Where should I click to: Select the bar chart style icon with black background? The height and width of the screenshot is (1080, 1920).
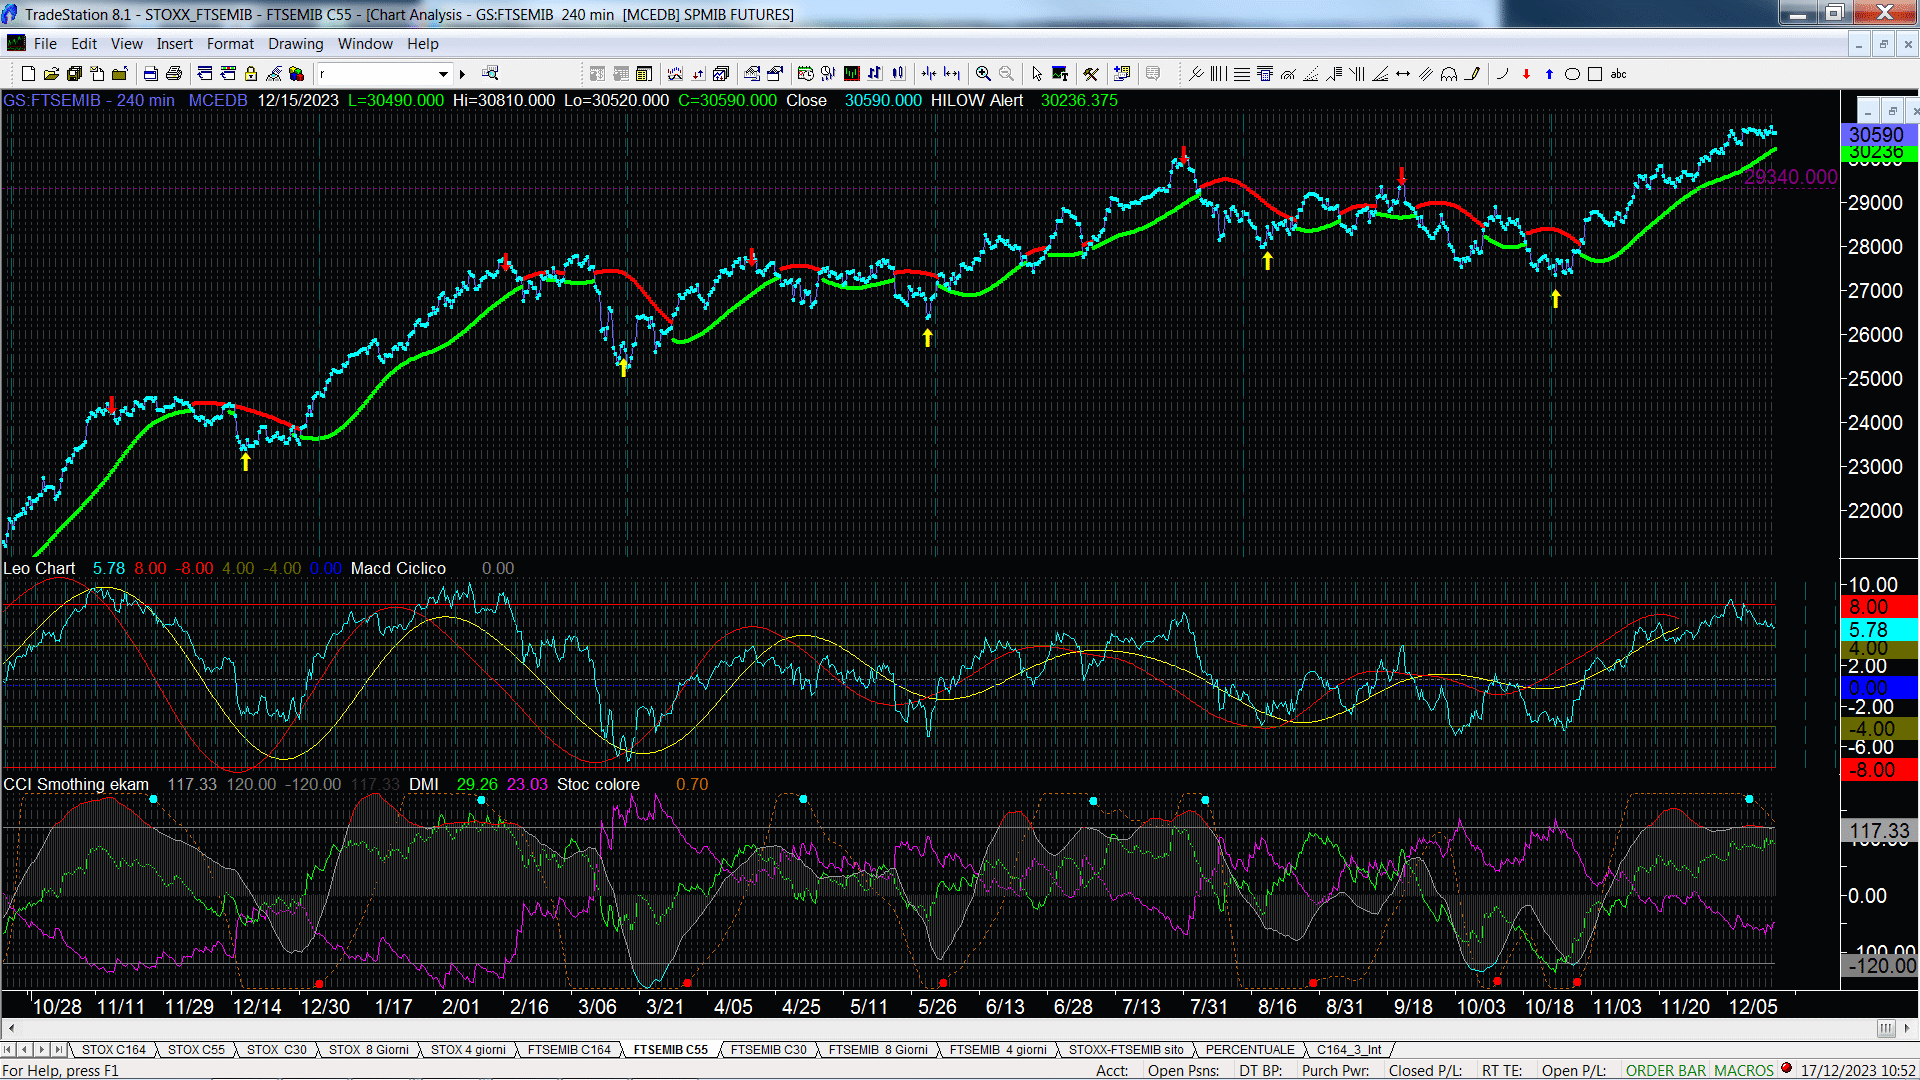(x=851, y=74)
